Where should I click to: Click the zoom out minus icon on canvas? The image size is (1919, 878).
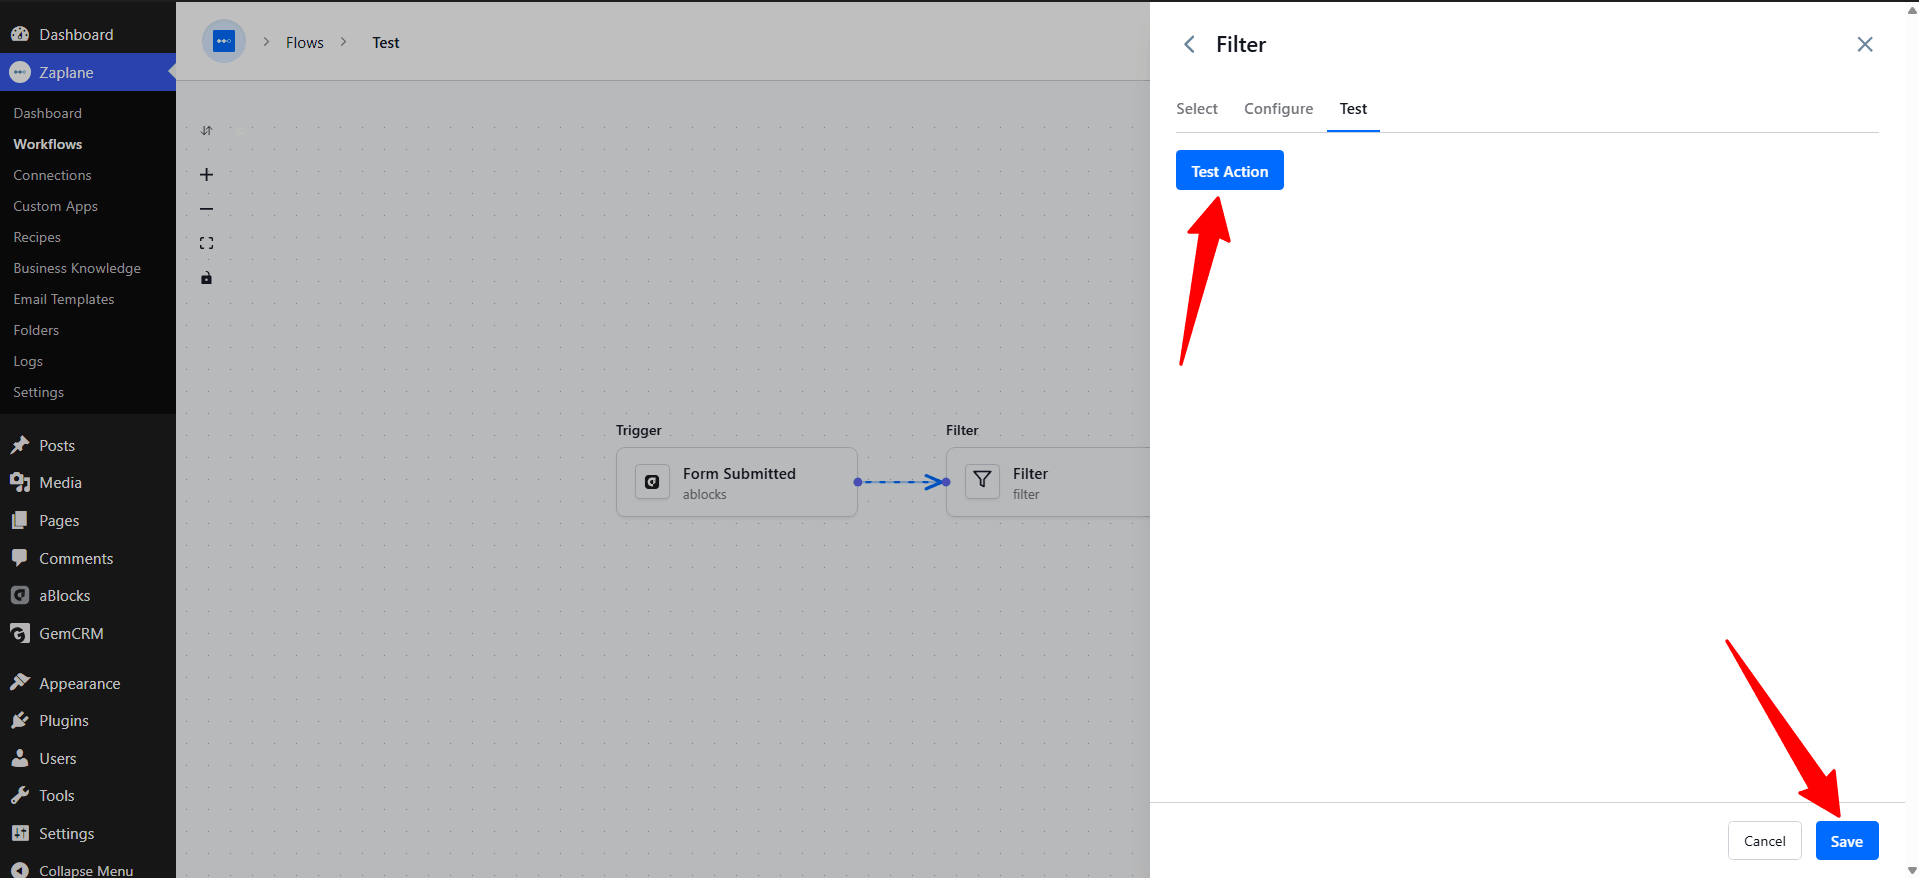click(x=206, y=209)
